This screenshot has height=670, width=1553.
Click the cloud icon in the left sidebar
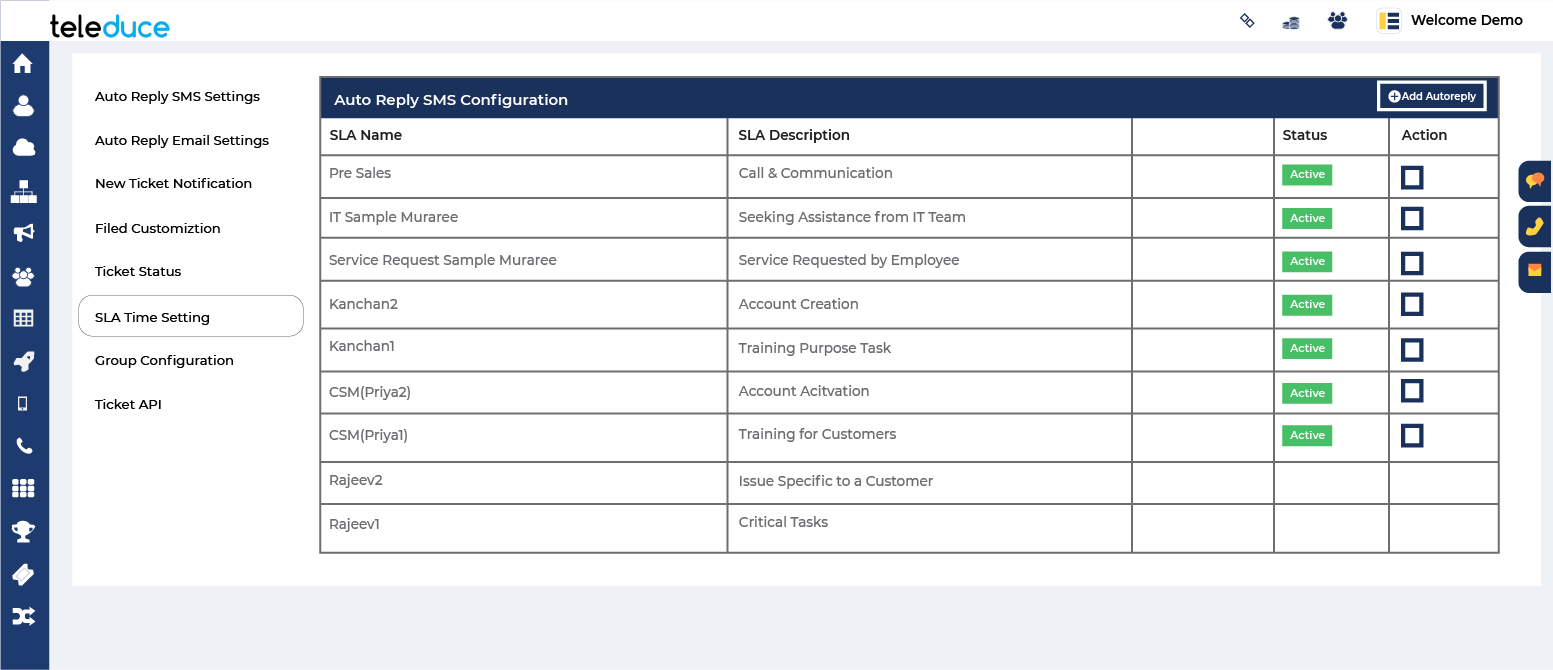pyautogui.click(x=24, y=147)
